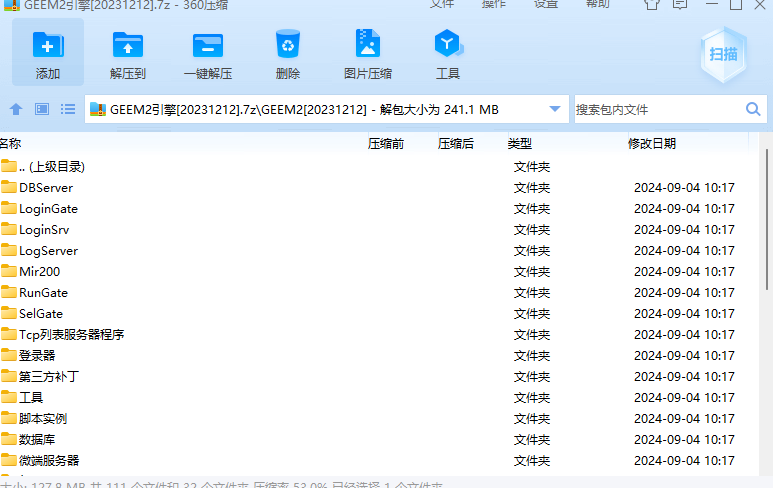Select the LoginSrv folder
The image size is (773, 488).
[380, 230]
